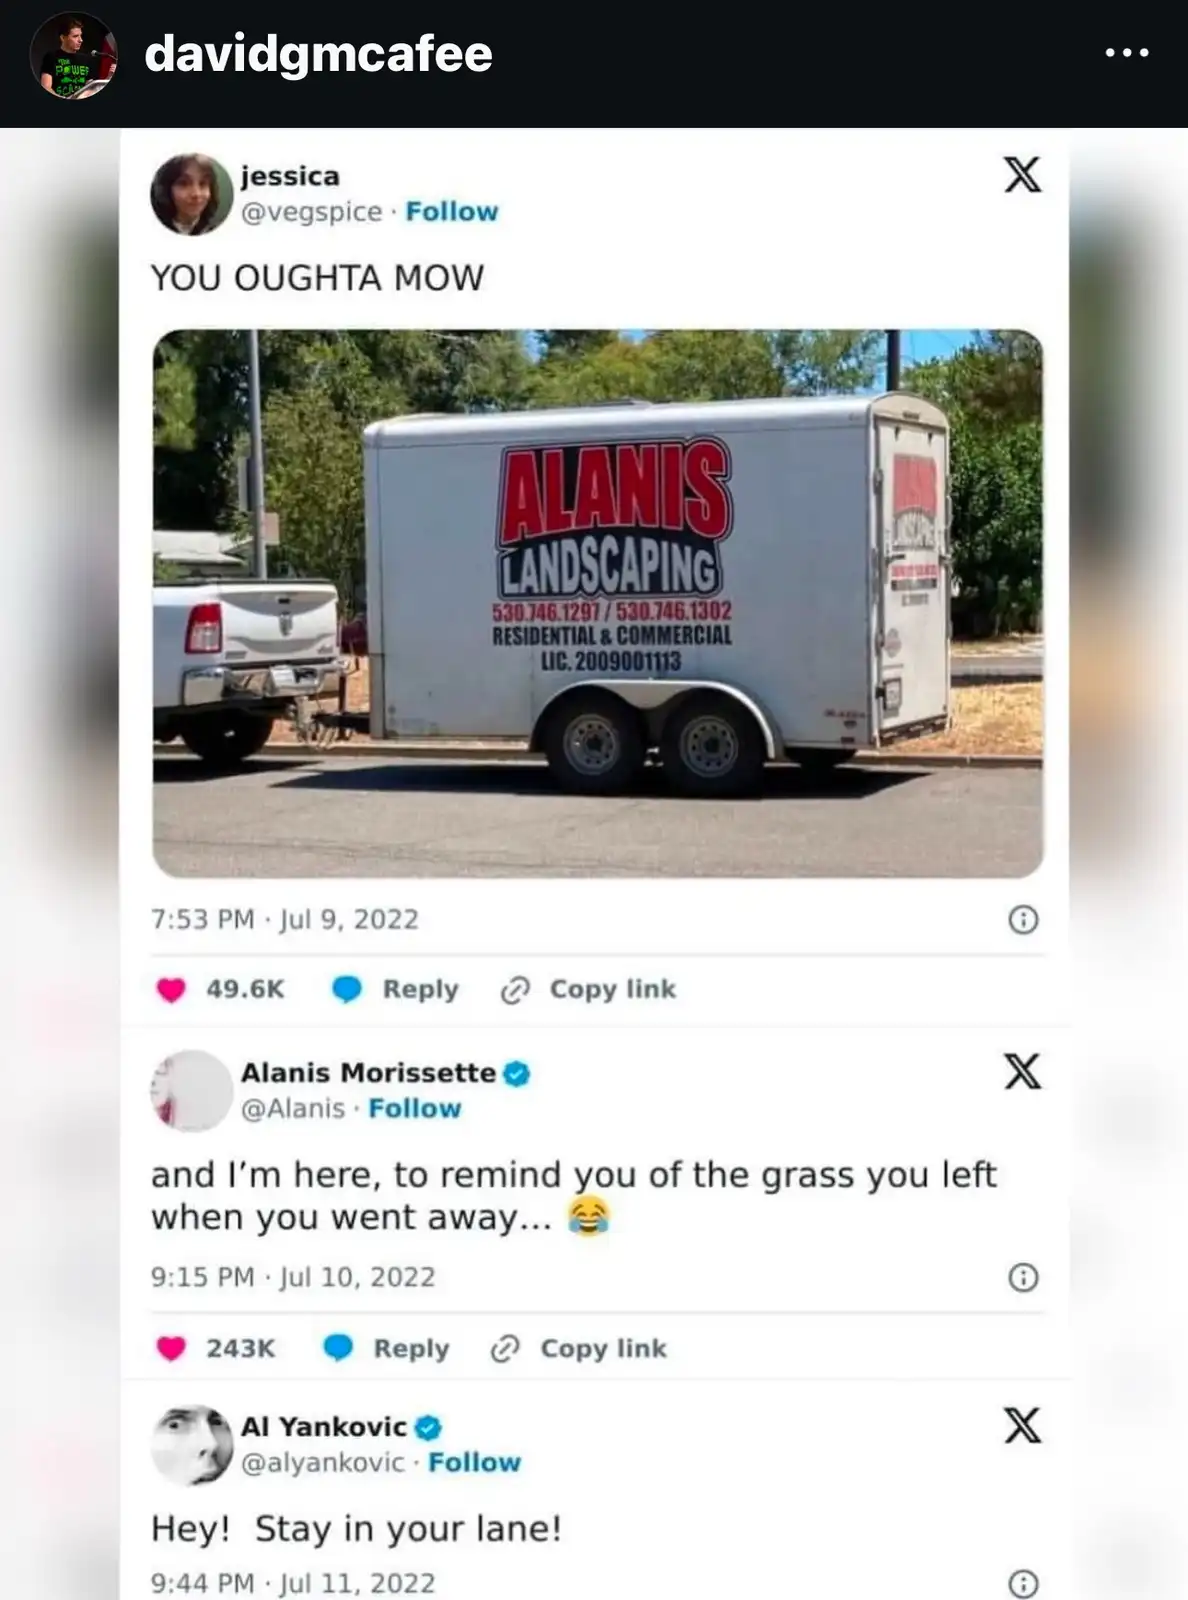Open the Alanis Landscaping trailer photo
This screenshot has height=1600, width=1188.
[x=598, y=604]
